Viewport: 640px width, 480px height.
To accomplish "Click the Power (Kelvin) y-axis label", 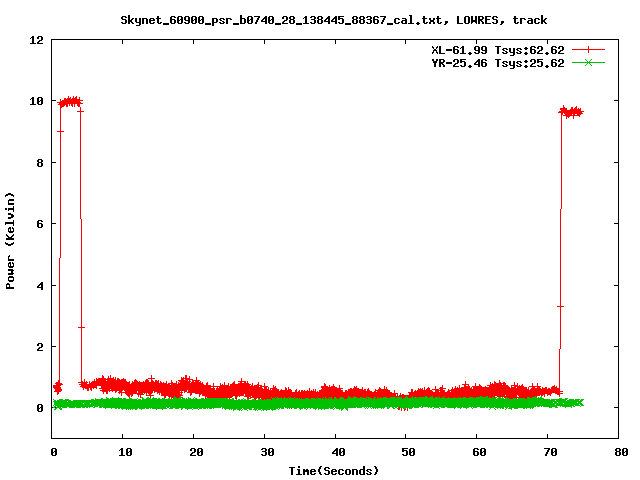I will (x=10, y=241).
